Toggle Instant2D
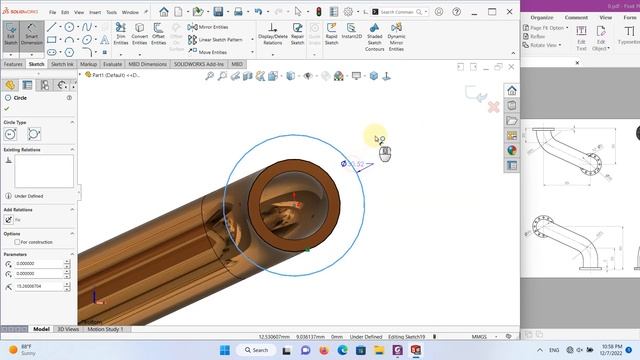Image resolution: width=640 pixels, height=360 pixels. tap(351, 31)
